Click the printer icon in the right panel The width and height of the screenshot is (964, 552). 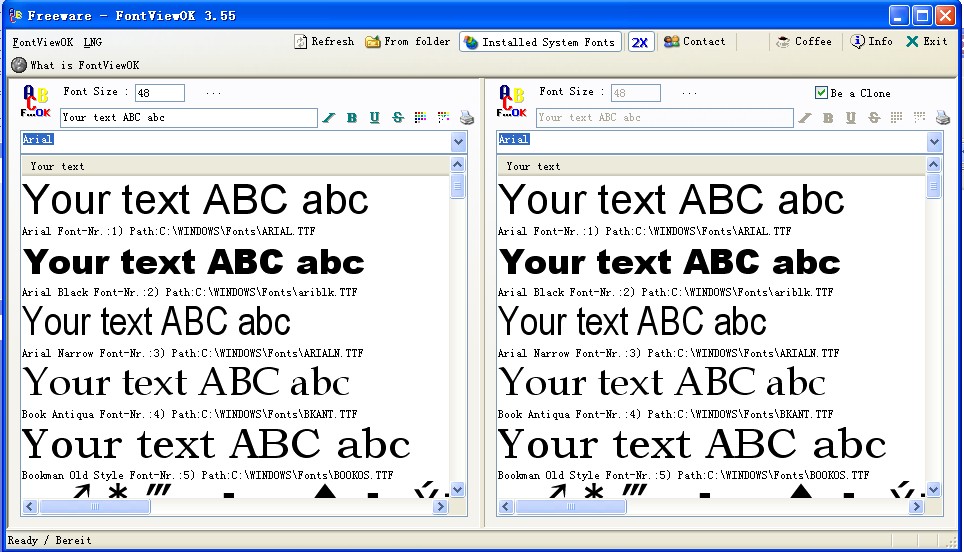[942, 118]
